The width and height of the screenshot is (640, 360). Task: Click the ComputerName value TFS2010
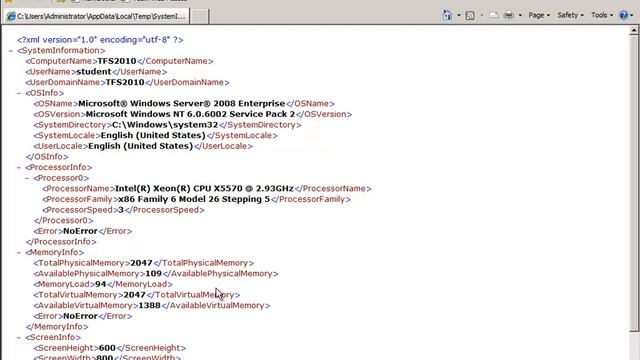tap(117, 61)
